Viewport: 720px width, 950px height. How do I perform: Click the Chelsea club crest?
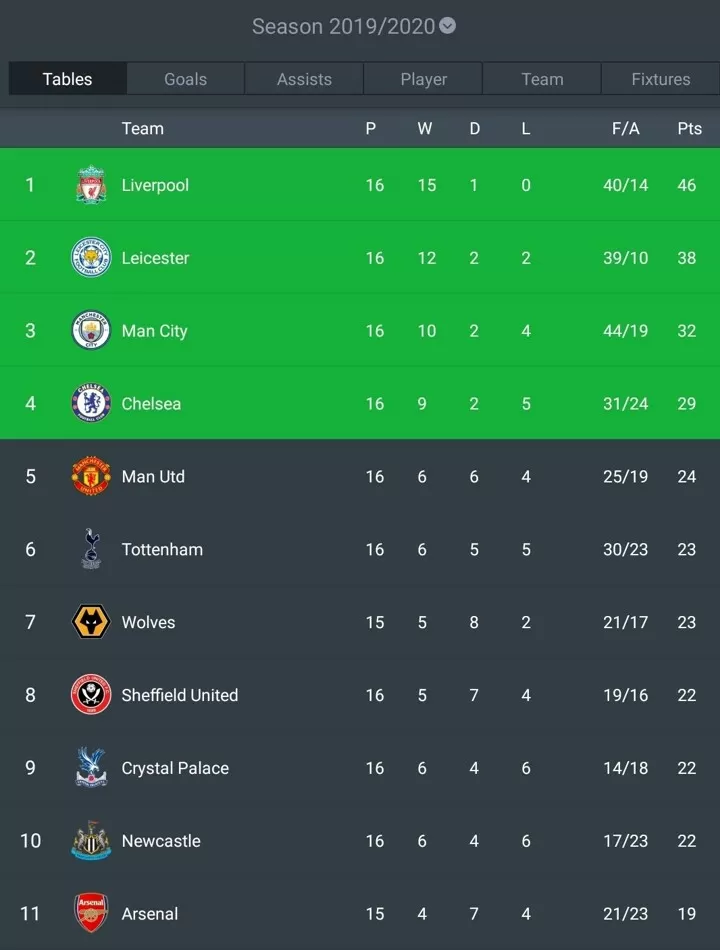91,403
